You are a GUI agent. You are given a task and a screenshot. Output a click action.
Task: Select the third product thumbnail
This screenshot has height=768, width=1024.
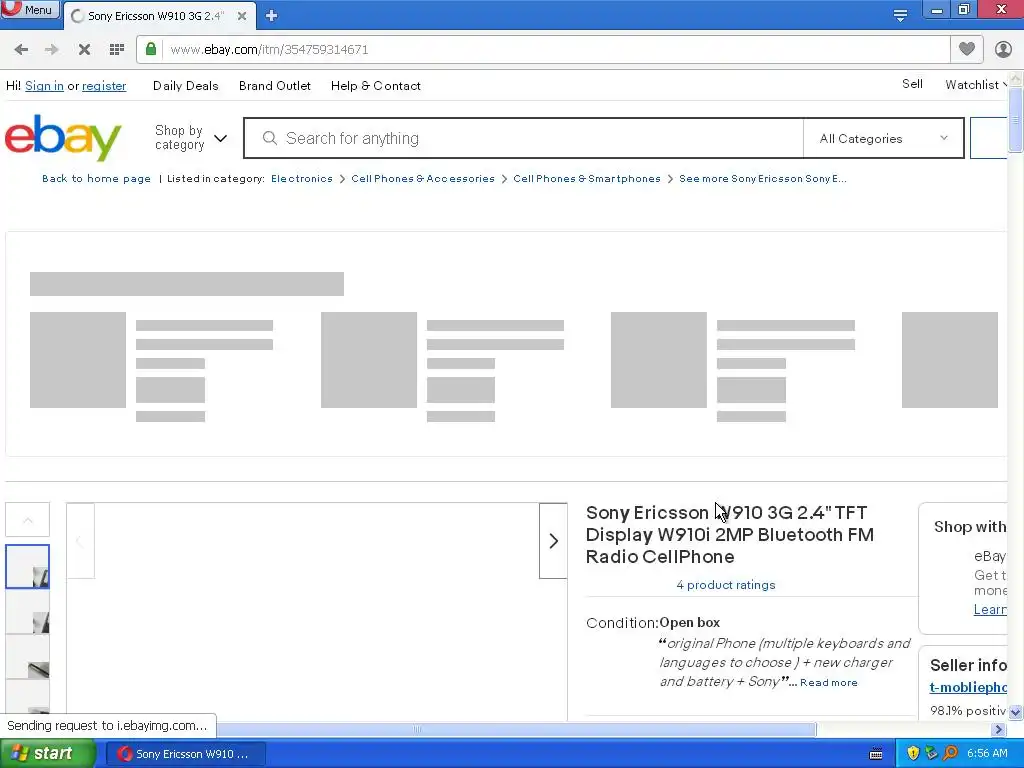[x=27, y=658]
